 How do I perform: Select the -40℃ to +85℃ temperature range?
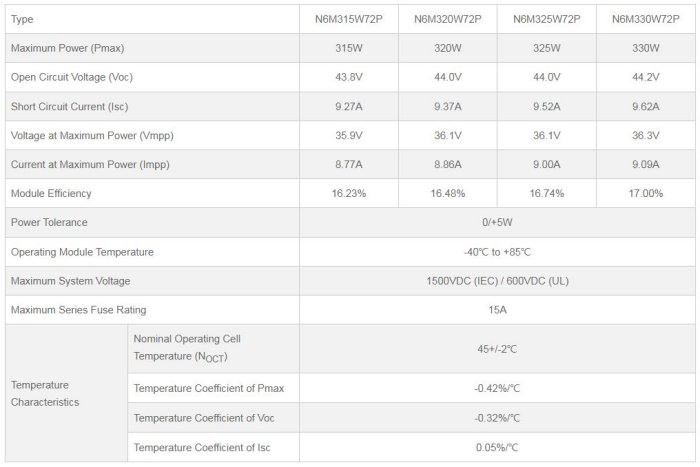click(x=497, y=252)
